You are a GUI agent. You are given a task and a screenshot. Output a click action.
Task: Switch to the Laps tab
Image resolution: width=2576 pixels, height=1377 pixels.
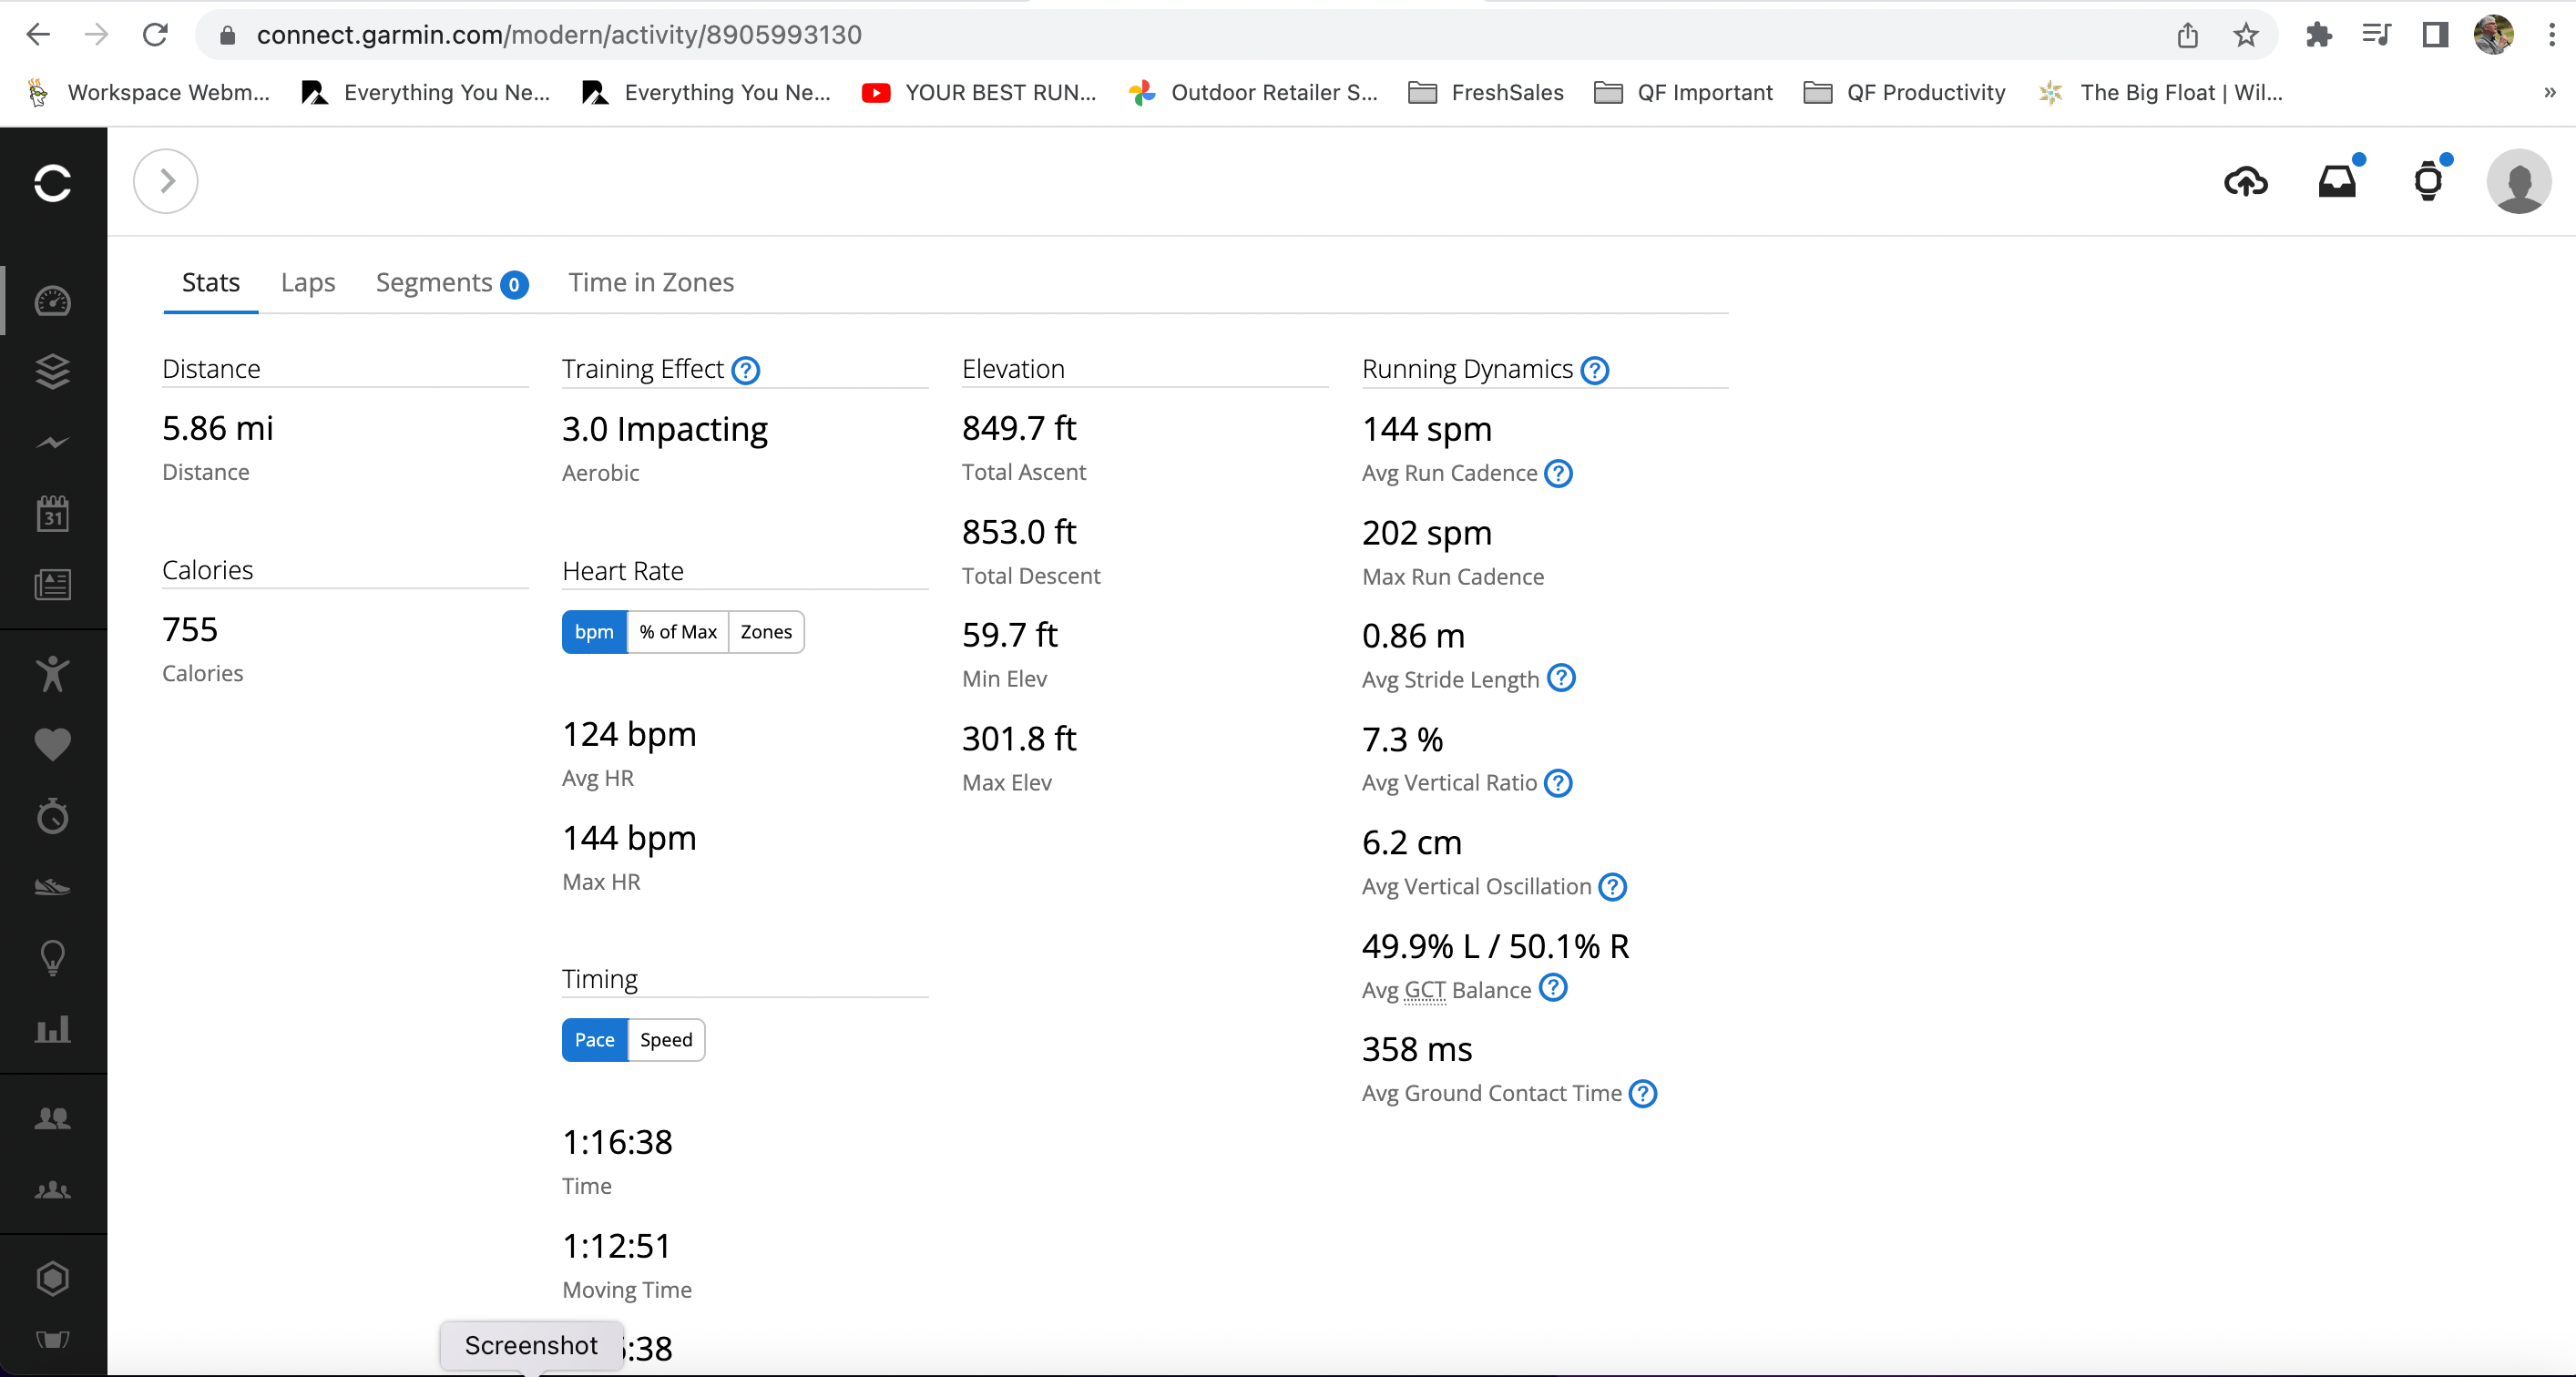coord(307,283)
